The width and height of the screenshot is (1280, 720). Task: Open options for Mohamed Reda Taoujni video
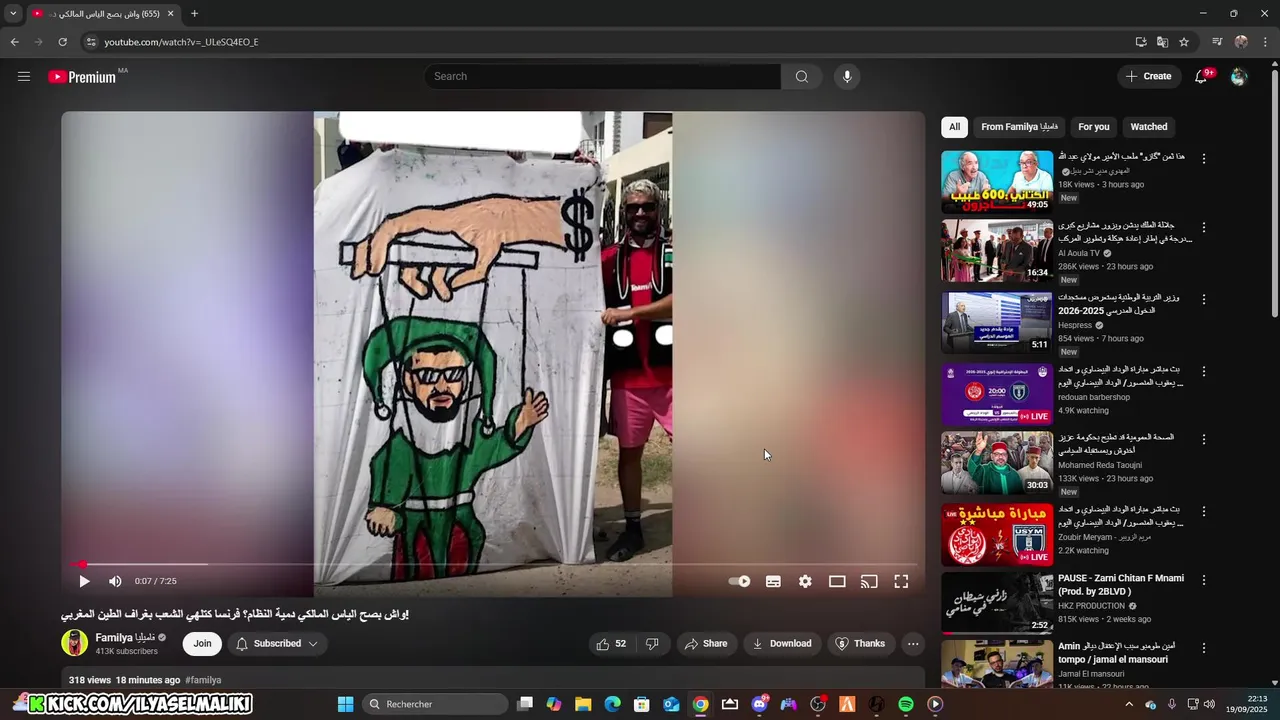pos(1203,439)
